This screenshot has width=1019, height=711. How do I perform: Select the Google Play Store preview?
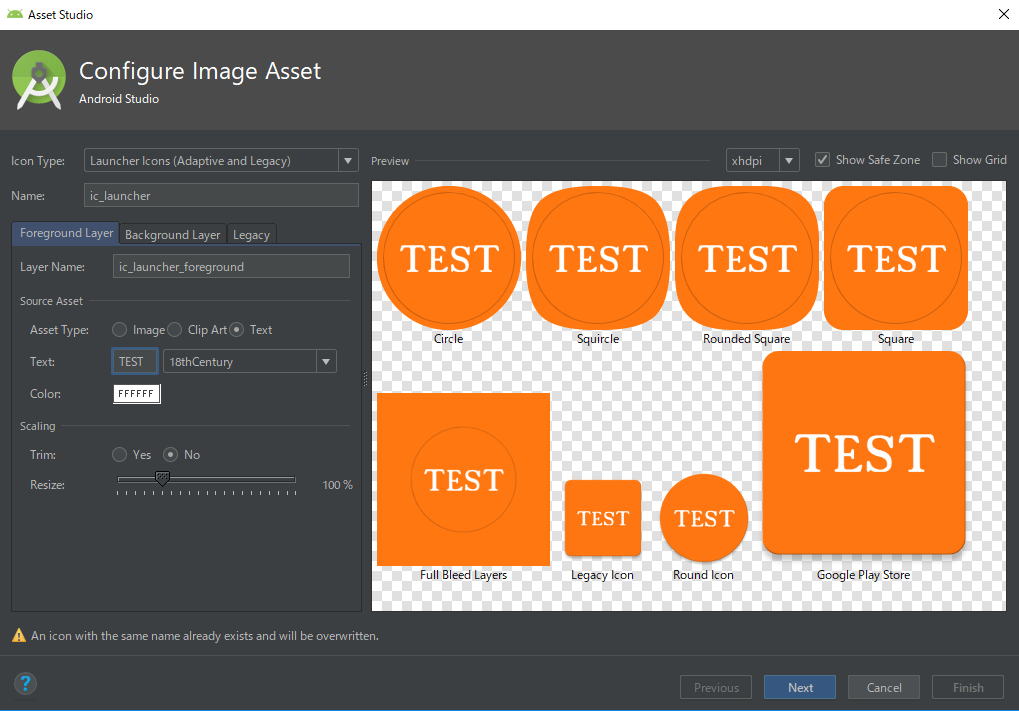click(x=864, y=453)
